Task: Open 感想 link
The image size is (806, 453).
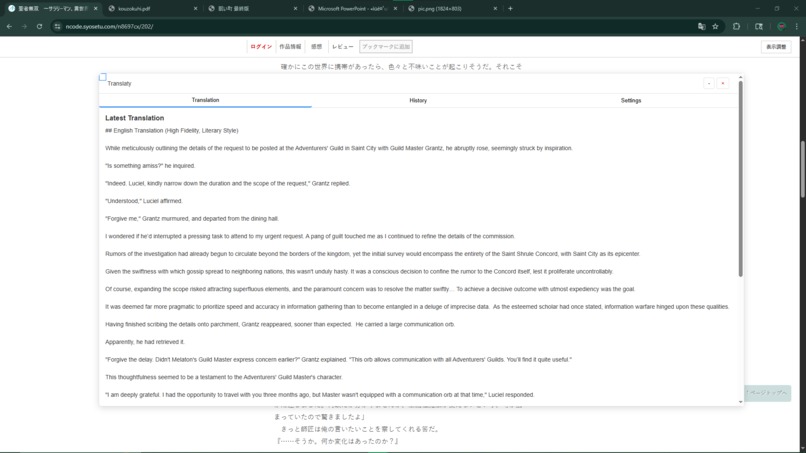Action: 317,47
